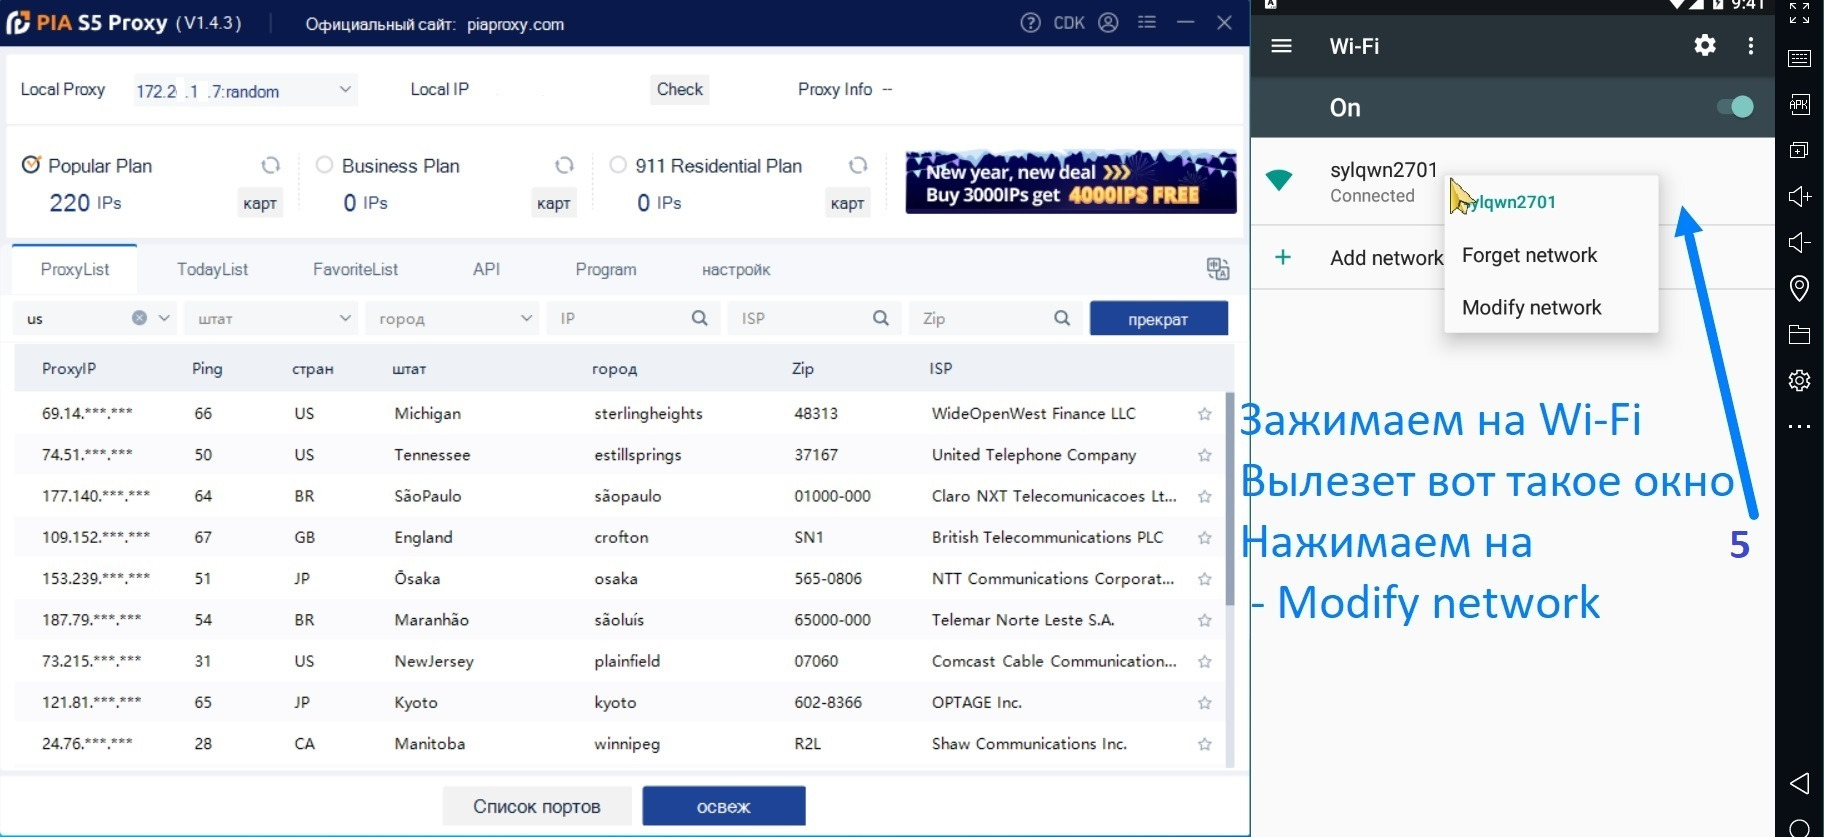Favorite the United Telephone Company proxy

coord(1204,455)
